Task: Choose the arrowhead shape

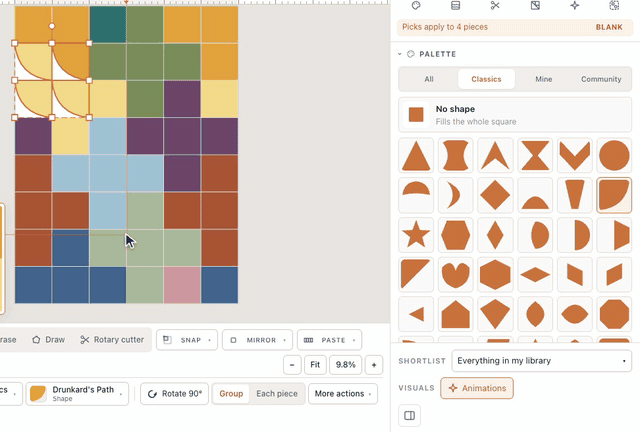Action: pyautogui.click(x=495, y=156)
